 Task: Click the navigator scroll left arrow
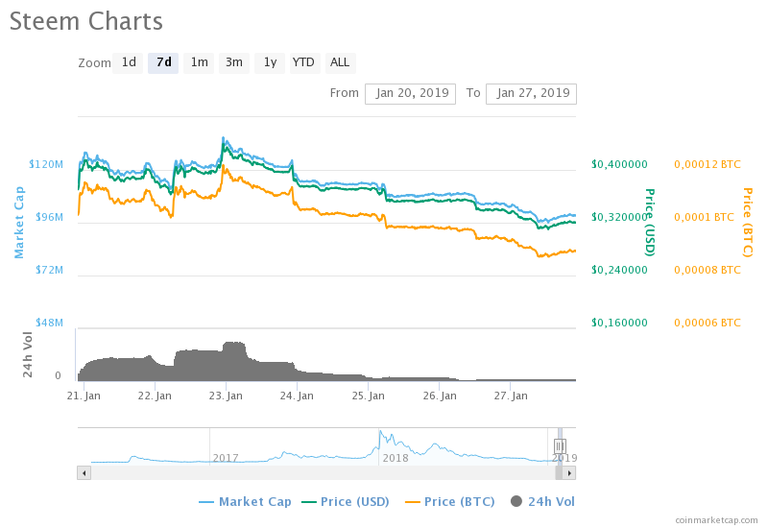(x=84, y=473)
